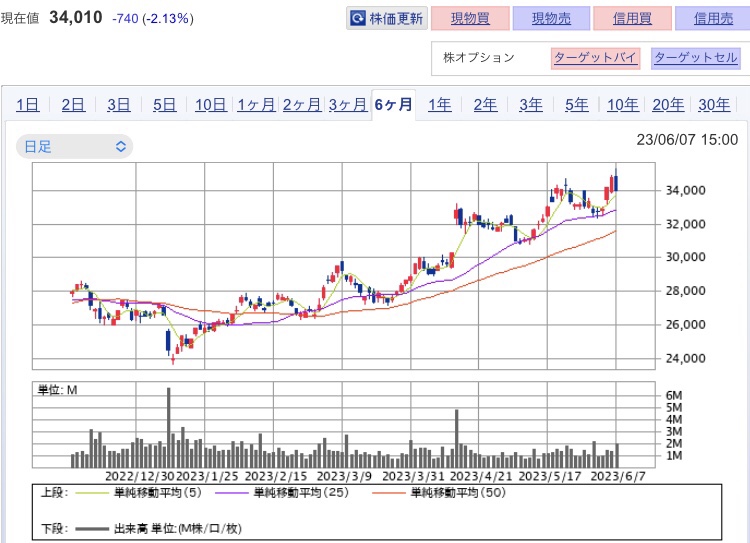
Task: Open the ターゲットセル link
Action: pos(696,58)
